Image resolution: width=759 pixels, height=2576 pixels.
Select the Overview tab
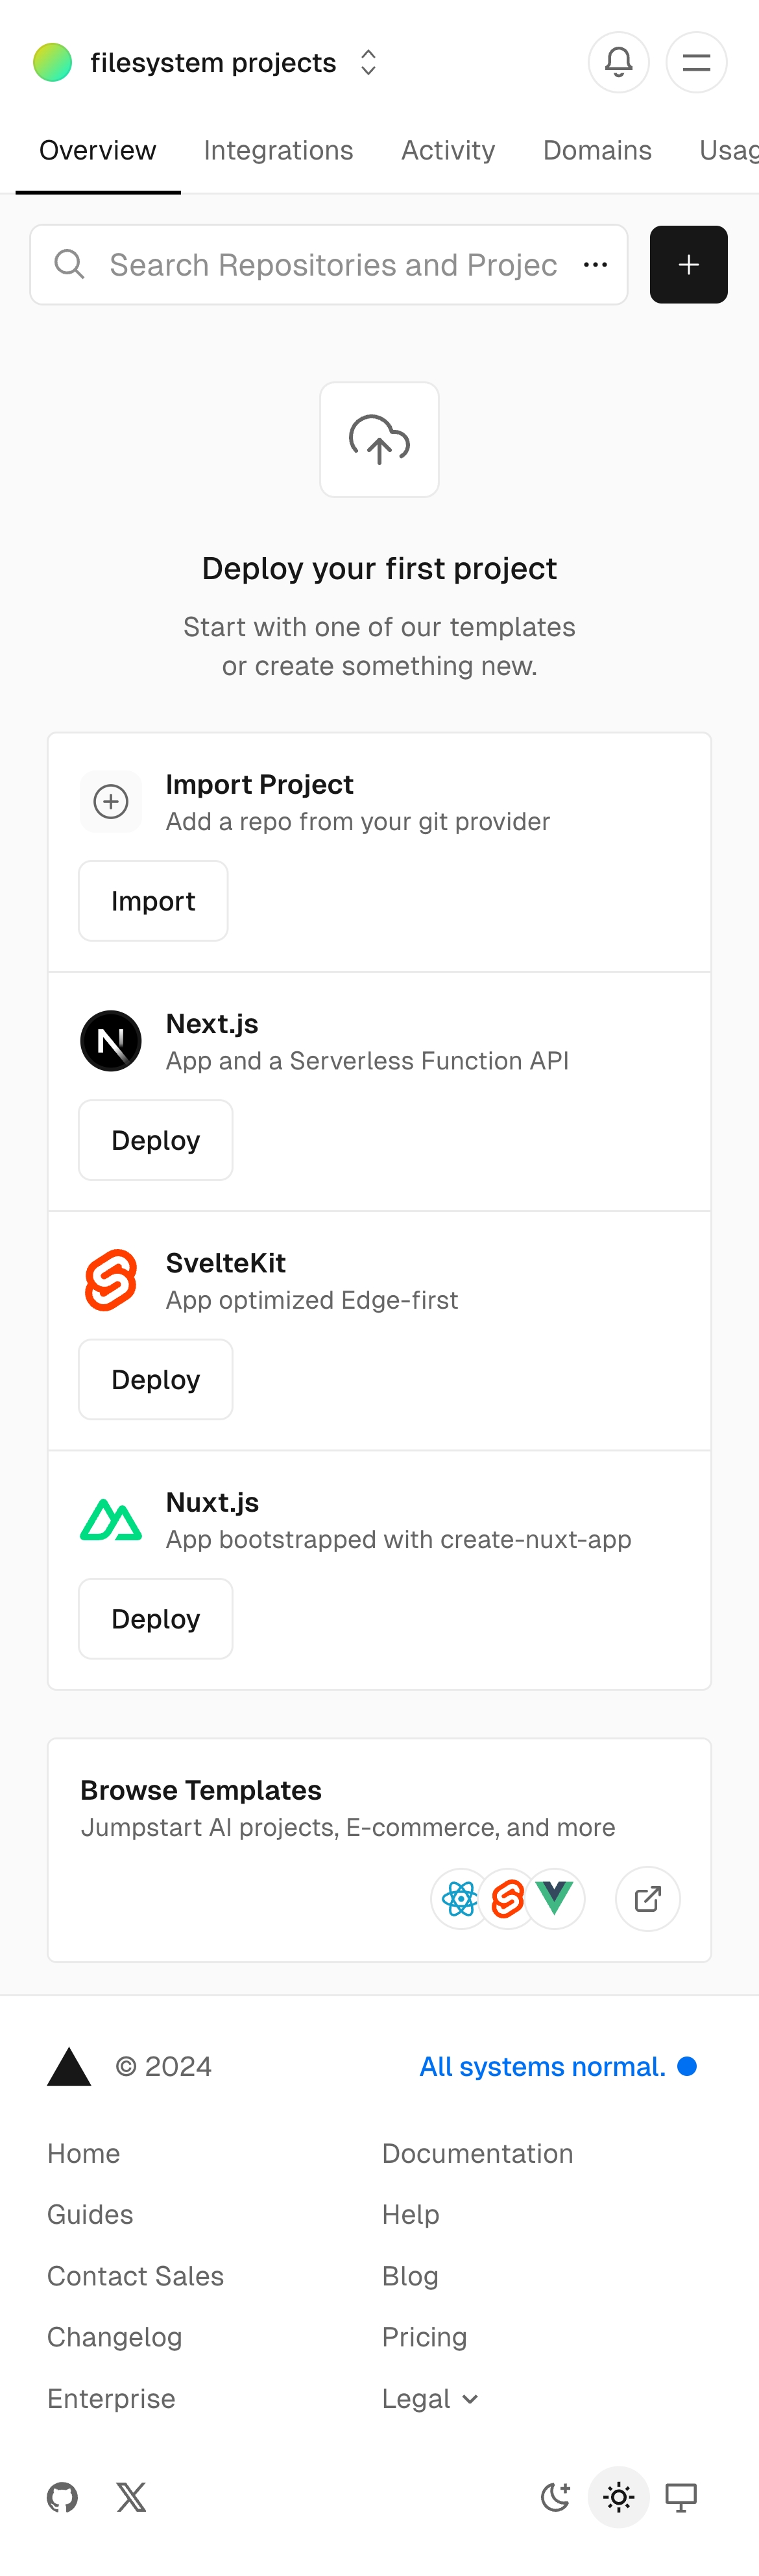pyautogui.click(x=97, y=150)
